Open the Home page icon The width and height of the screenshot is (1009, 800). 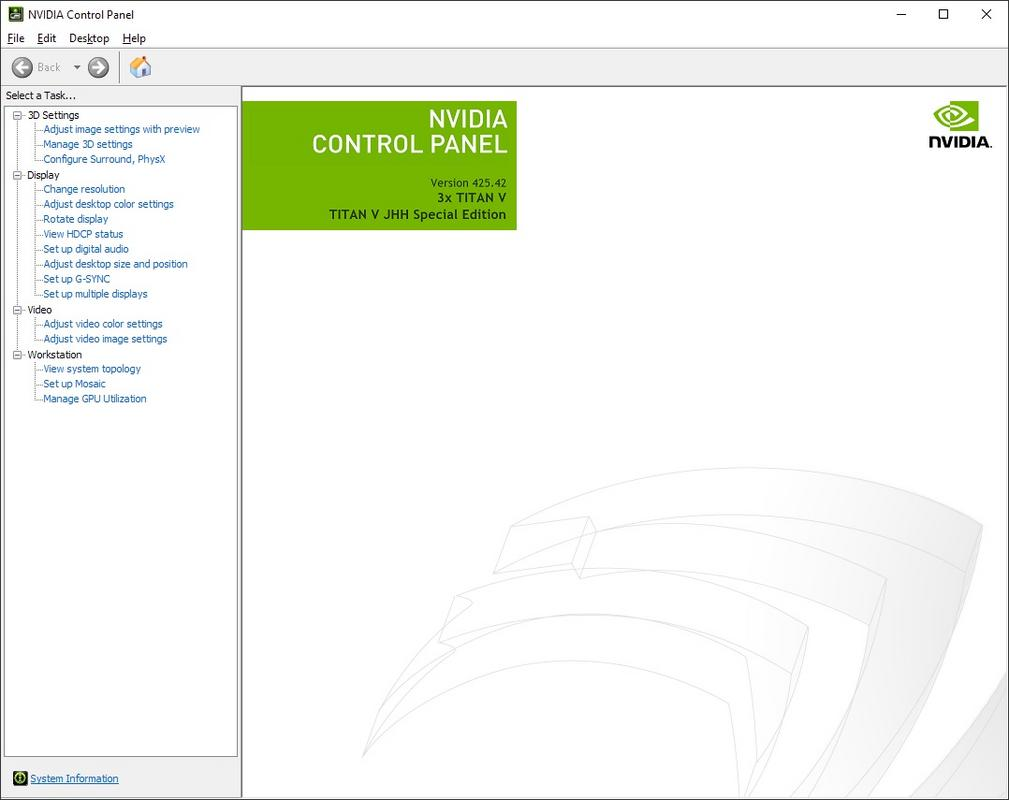pyautogui.click(x=140, y=67)
